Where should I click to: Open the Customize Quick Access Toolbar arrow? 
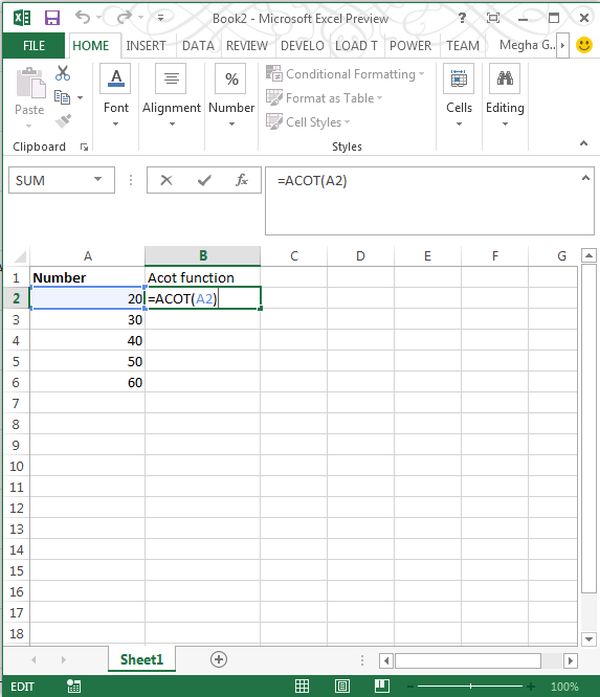pyautogui.click(x=160, y=18)
